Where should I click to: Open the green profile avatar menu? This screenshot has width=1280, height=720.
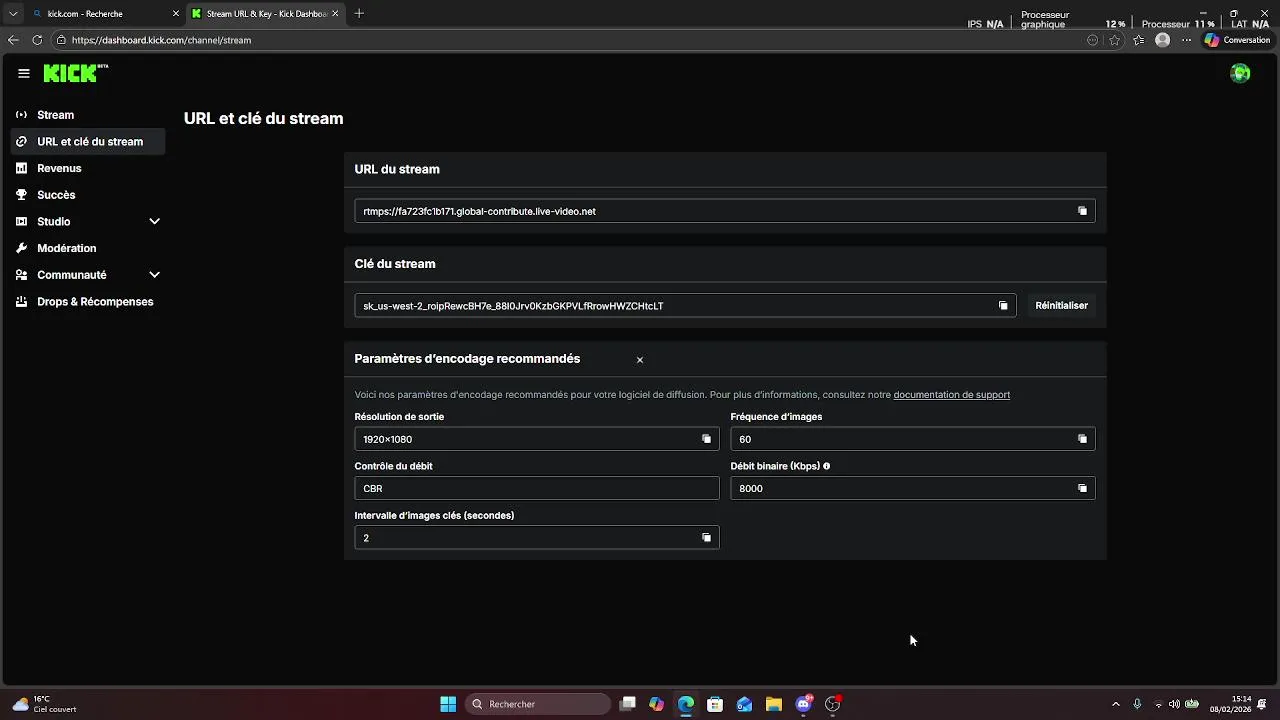pos(1240,73)
